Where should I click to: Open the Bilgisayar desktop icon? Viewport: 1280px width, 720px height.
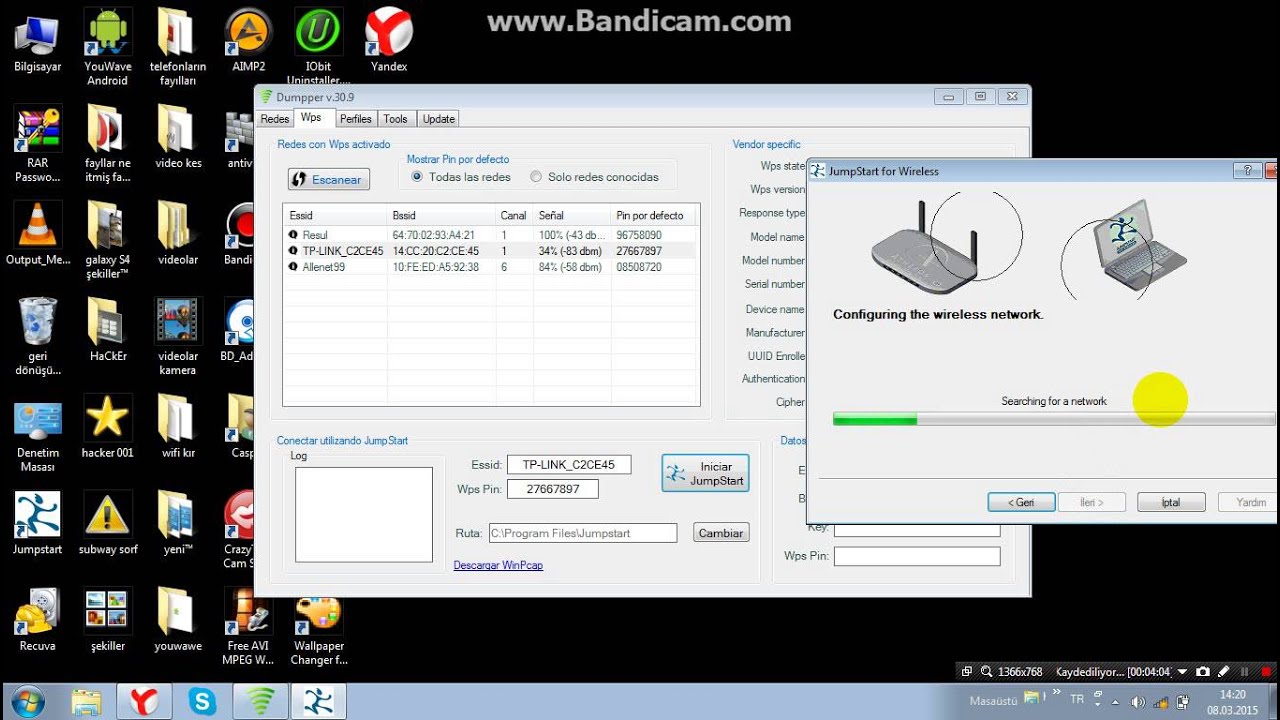tap(37, 41)
